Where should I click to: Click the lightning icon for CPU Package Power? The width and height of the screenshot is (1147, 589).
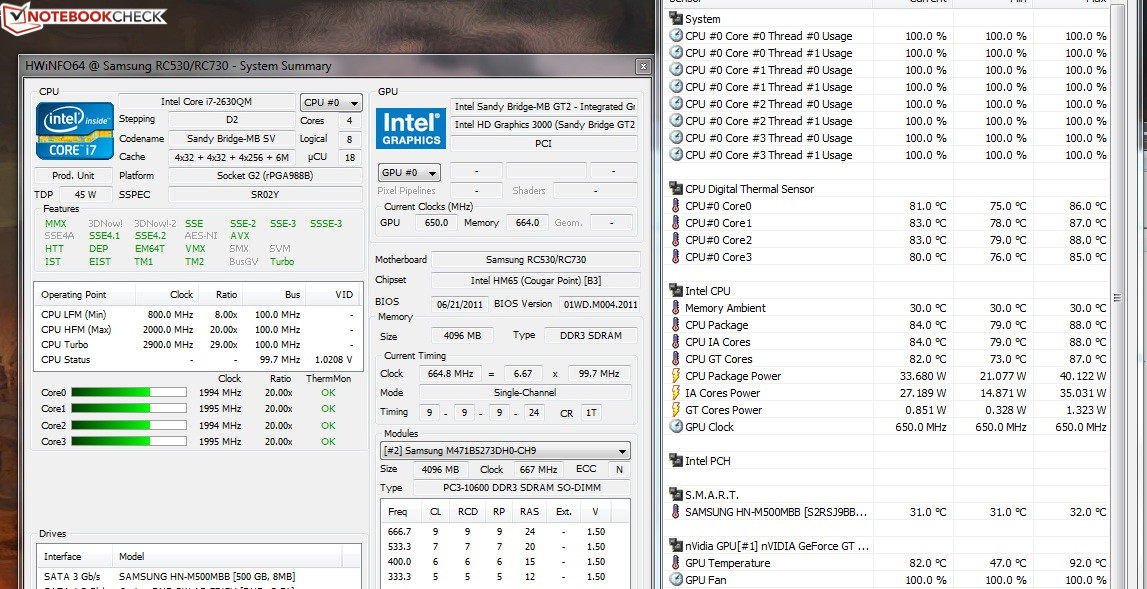tap(676, 376)
